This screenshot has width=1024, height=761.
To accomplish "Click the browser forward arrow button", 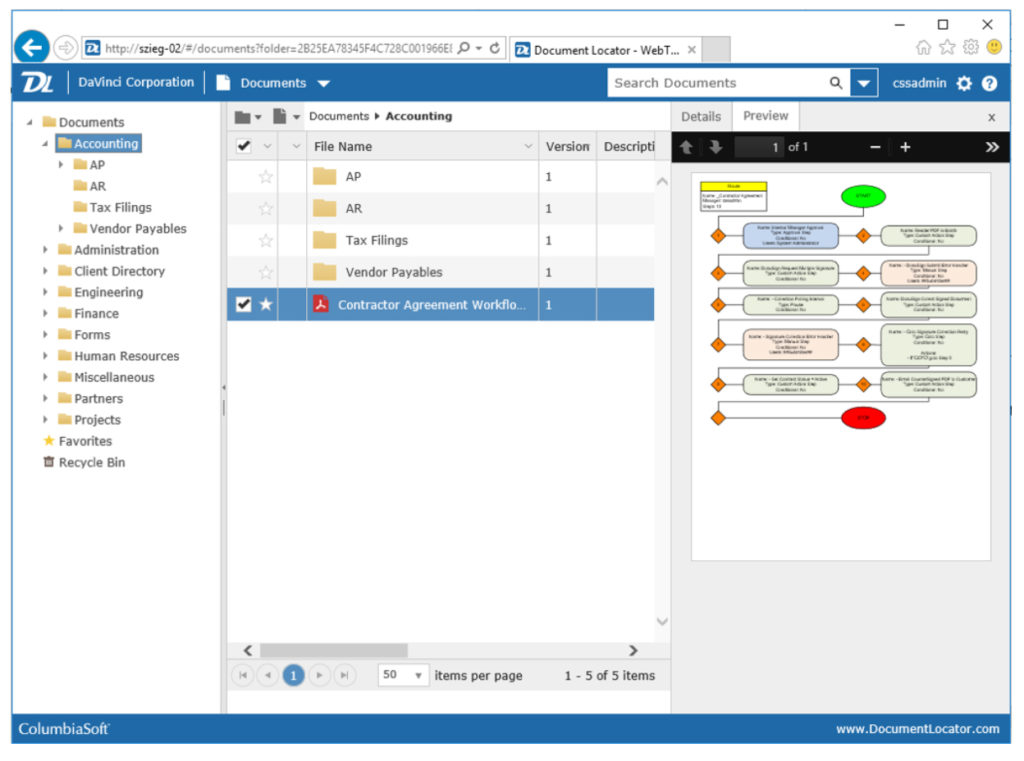I will tap(65, 48).
